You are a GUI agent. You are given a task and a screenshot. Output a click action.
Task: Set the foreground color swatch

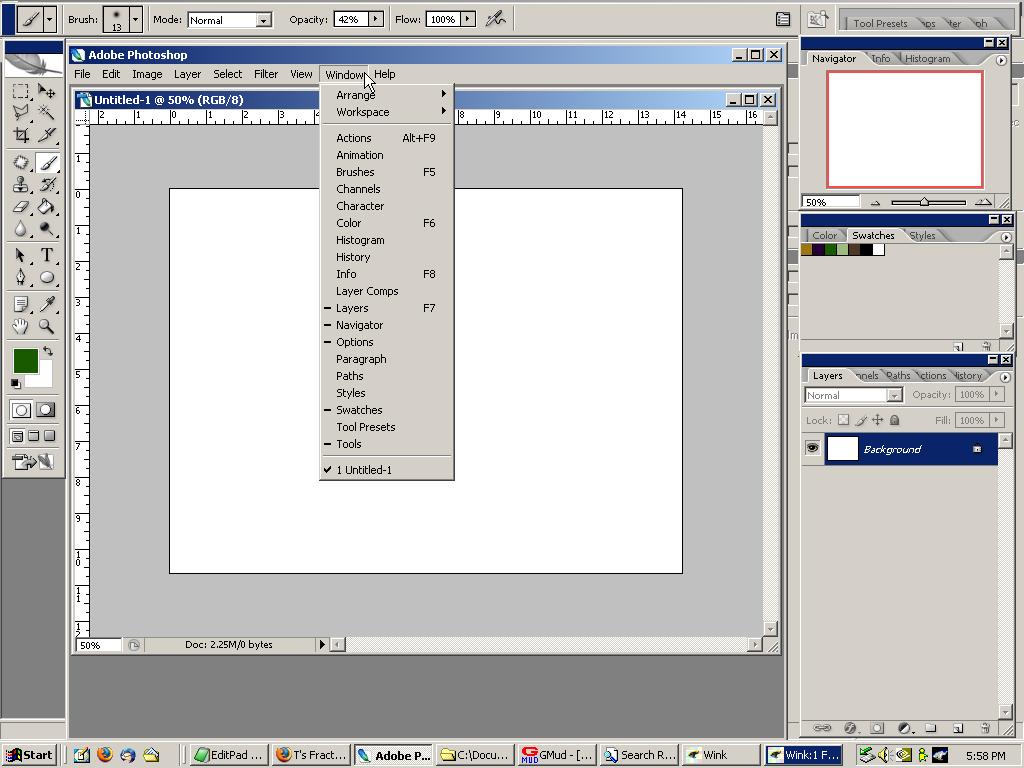pos(26,360)
